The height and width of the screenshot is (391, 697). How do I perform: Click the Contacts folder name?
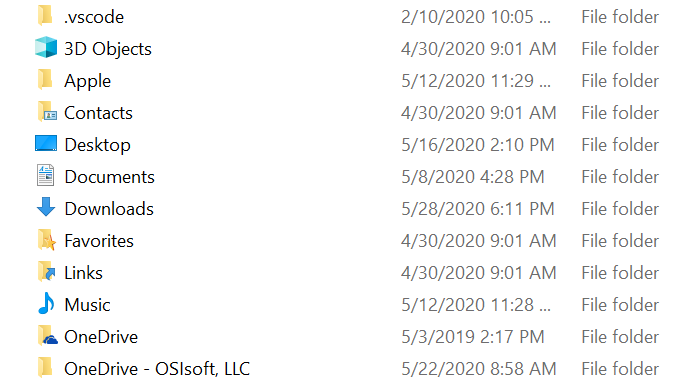98,113
